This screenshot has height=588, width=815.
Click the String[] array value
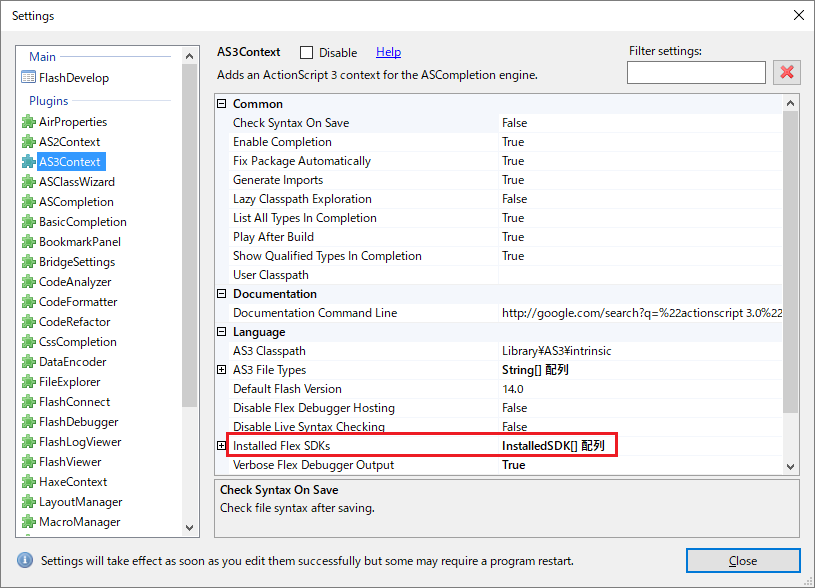coord(535,370)
